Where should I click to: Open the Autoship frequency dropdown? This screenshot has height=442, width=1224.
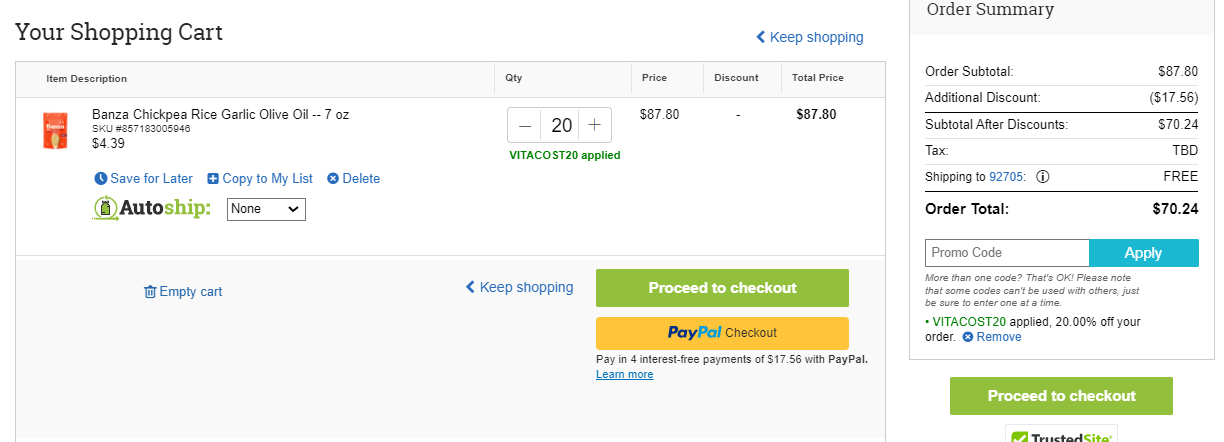point(266,209)
